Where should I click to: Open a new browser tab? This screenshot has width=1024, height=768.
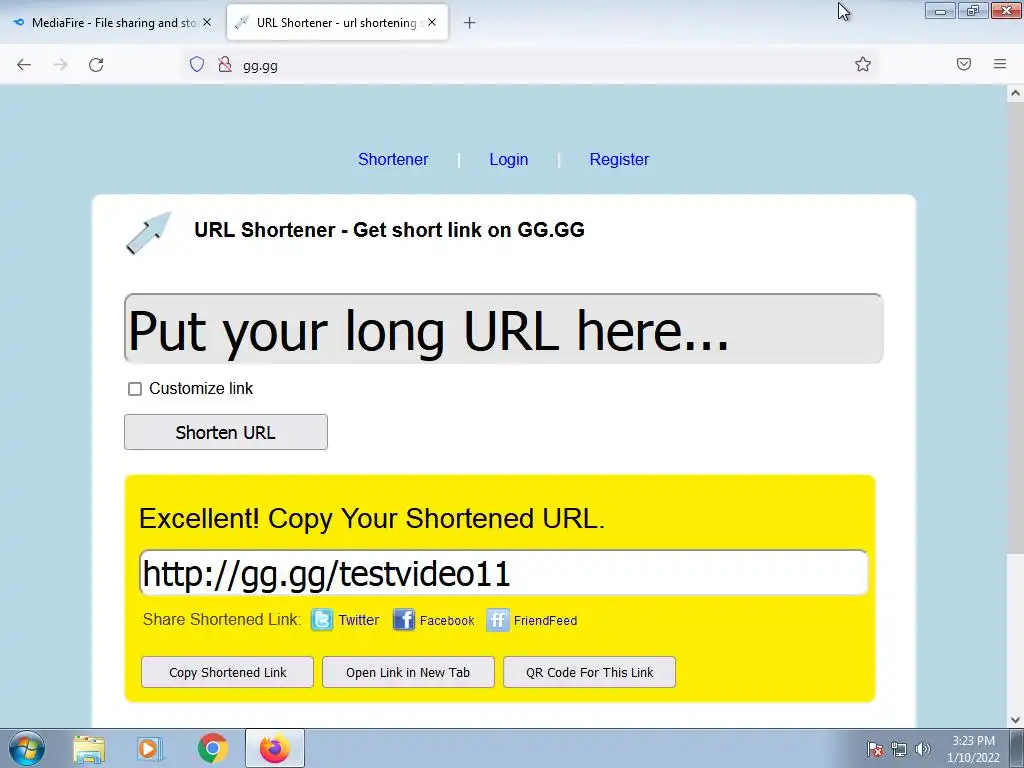469,23
